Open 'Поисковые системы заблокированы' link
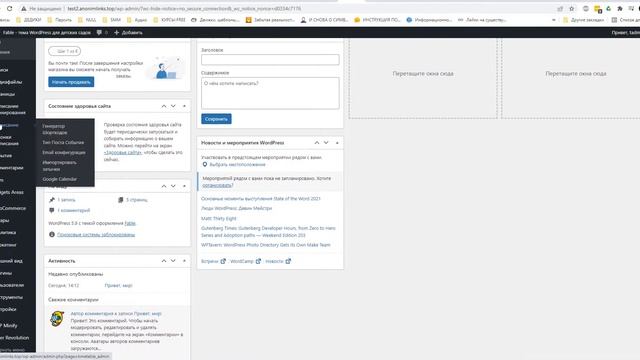640x360 pixels. [x=96, y=235]
